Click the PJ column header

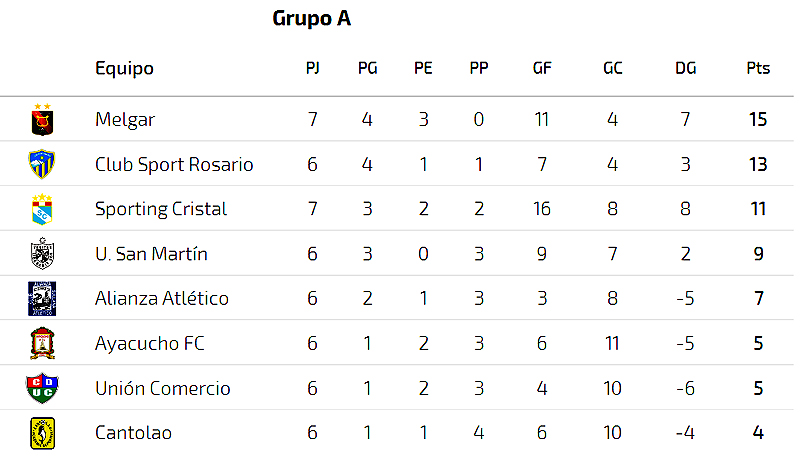[313, 68]
